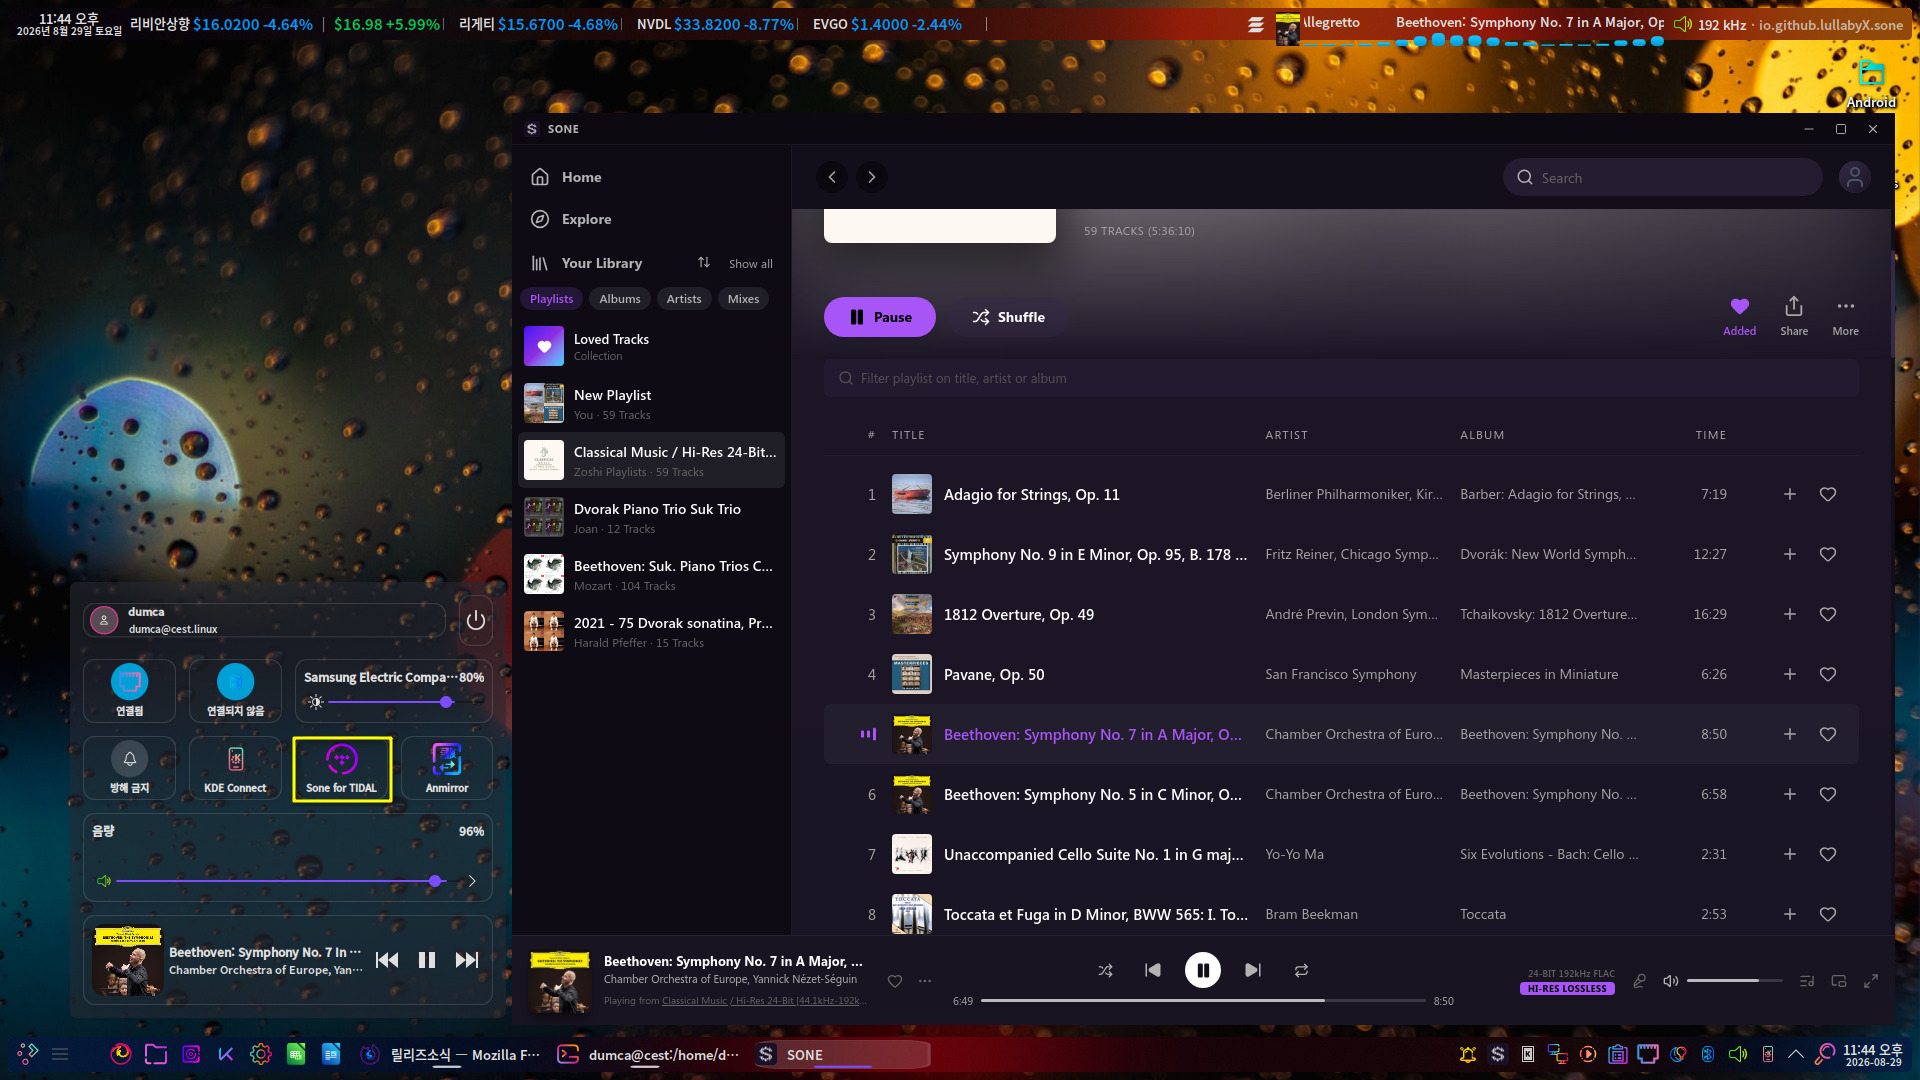Screen dimensions: 1920x1080
Task: Open New Playlist in the library
Action: point(651,404)
